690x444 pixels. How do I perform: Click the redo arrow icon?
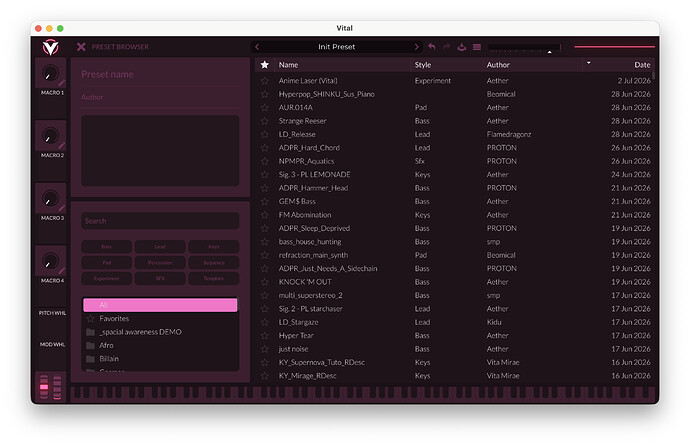tap(447, 47)
